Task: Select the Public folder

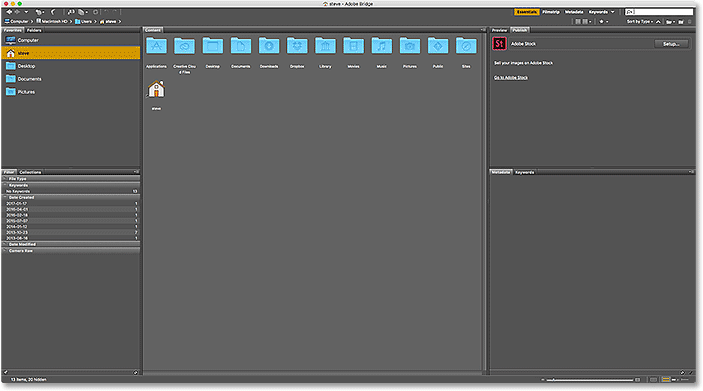Action: coord(438,46)
